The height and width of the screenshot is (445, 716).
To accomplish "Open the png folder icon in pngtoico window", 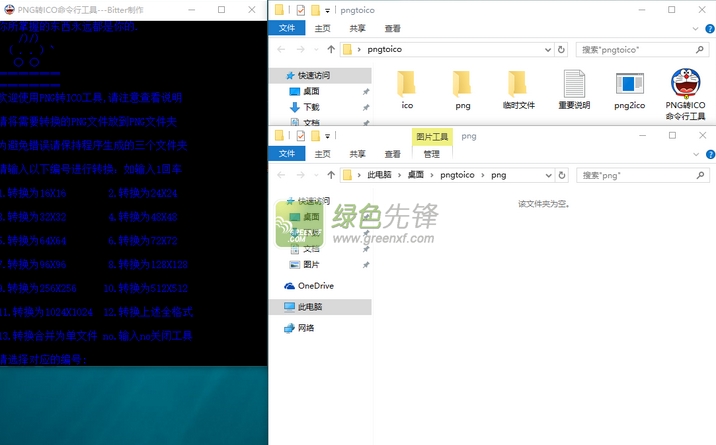I will tap(462, 90).
